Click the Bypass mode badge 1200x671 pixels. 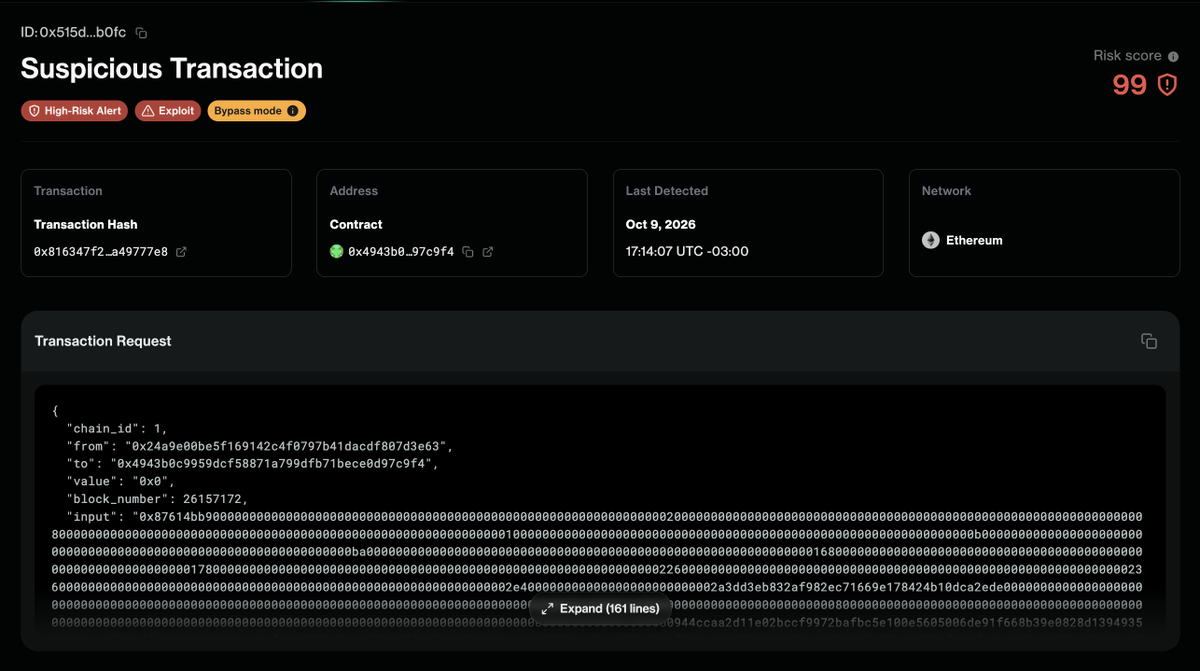[x=257, y=111]
